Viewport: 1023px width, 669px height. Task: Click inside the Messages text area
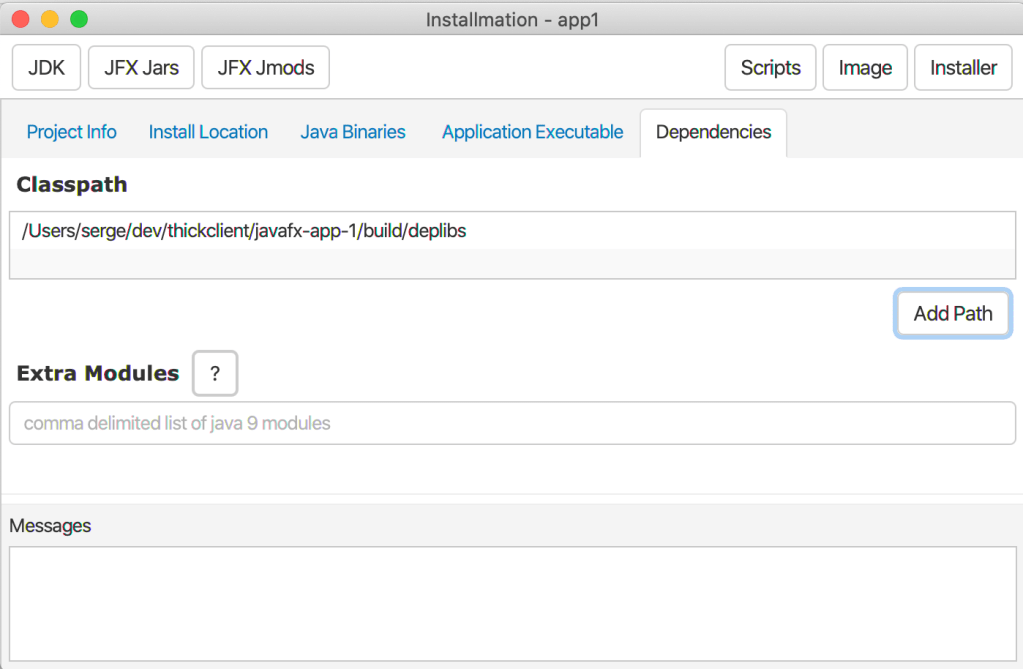click(512, 602)
